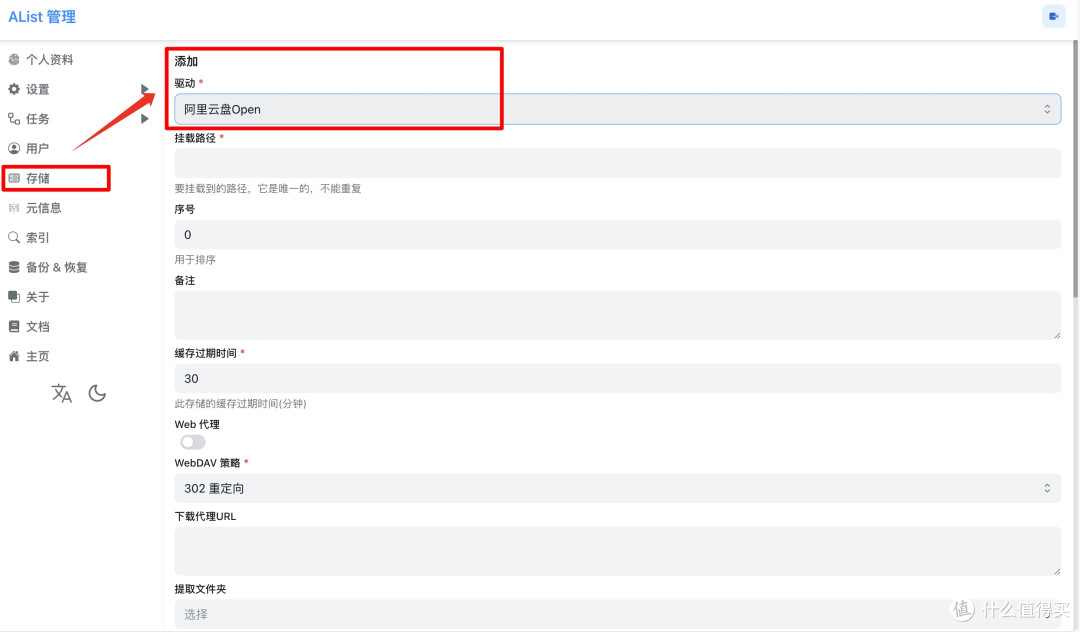Click the AList 管理 title link
This screenshot has width=1080, height=632.
(42, 17)
